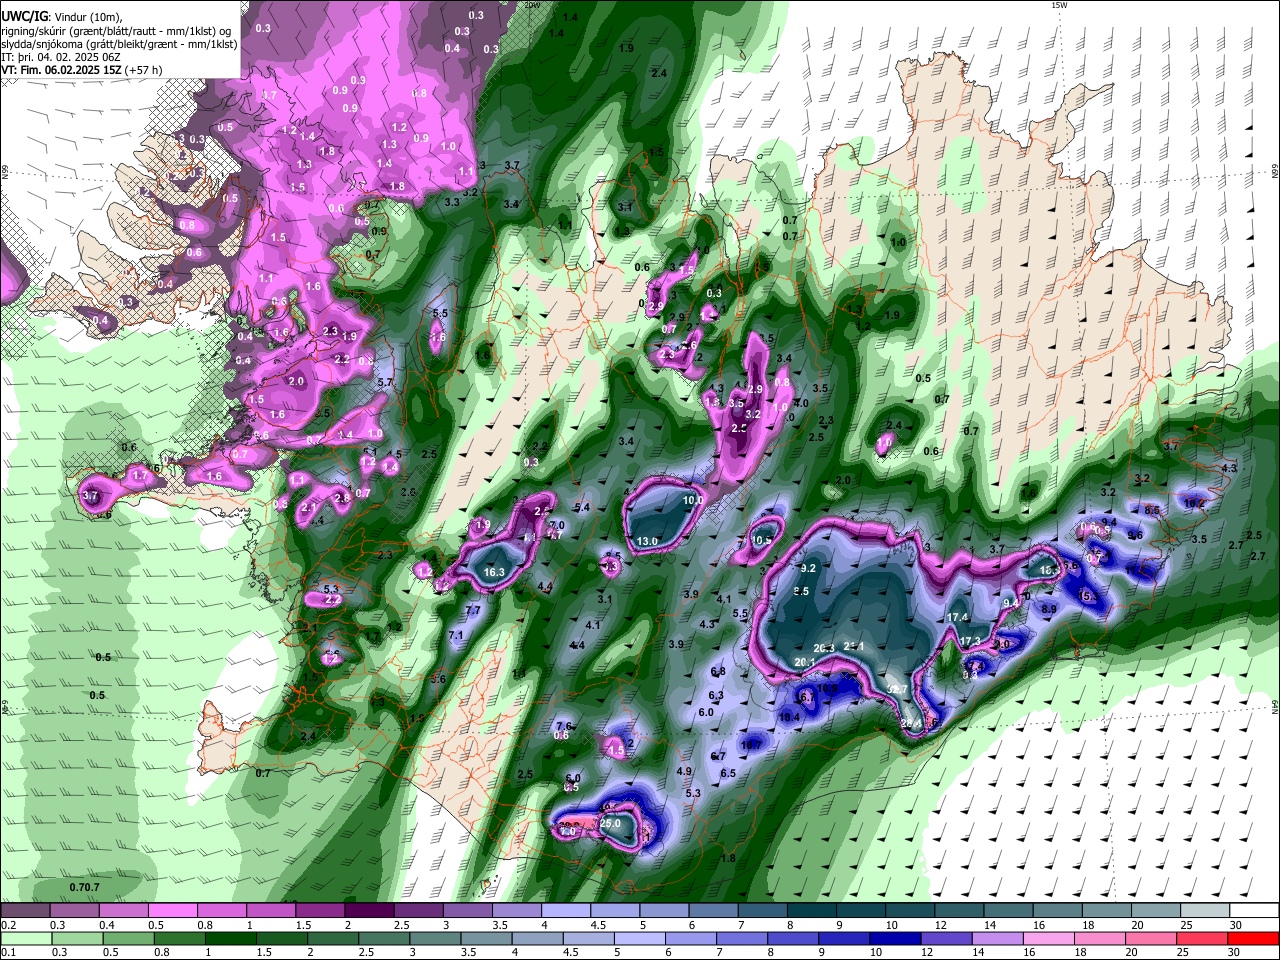Screen dimensions: 1280x960
Task: Select the 'VT: Fim. 06.02.2025 15Z (+57 h)' line
Action: pos(81,70)
